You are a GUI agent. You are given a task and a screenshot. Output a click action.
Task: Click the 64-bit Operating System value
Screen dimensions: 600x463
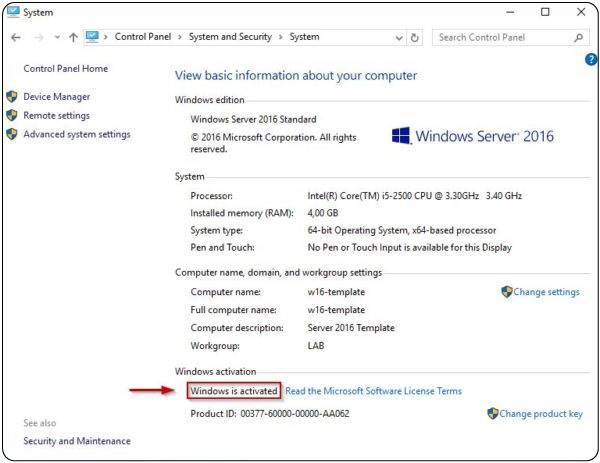[x=402, y=230]
